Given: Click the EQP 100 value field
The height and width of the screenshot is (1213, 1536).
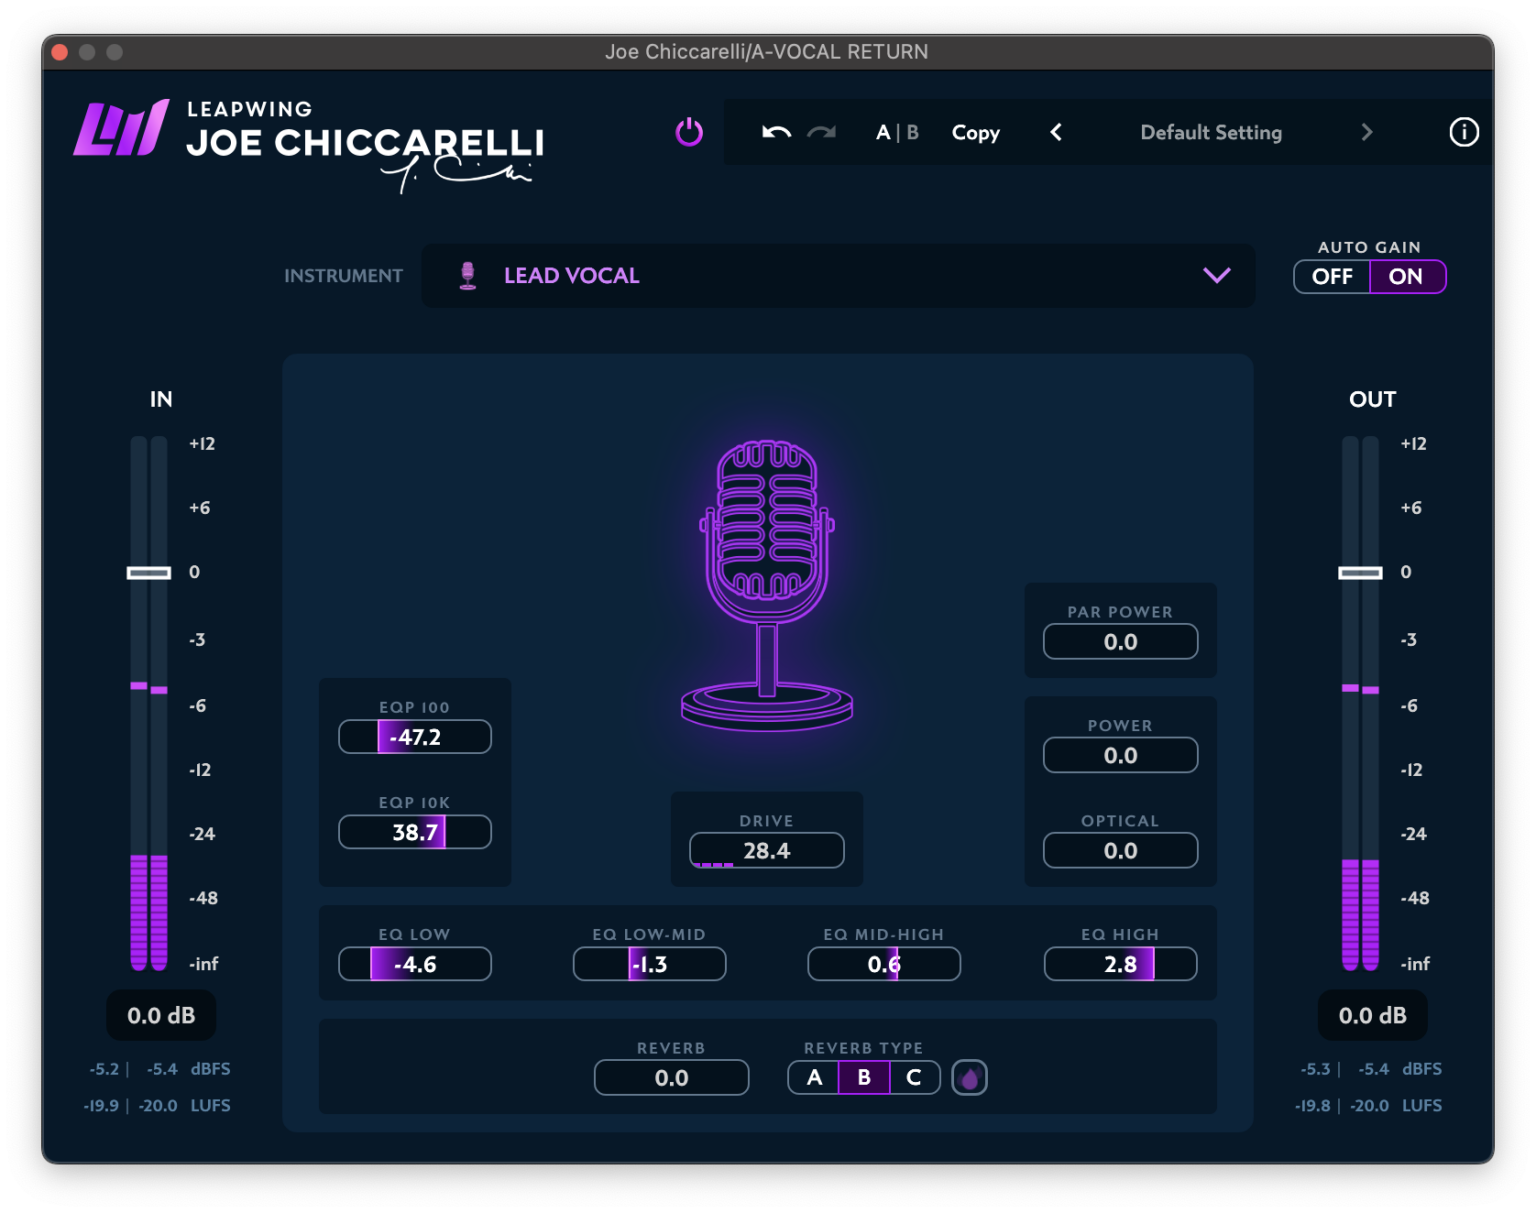Looking at the screenshot, I should click(x=414, y=737).
